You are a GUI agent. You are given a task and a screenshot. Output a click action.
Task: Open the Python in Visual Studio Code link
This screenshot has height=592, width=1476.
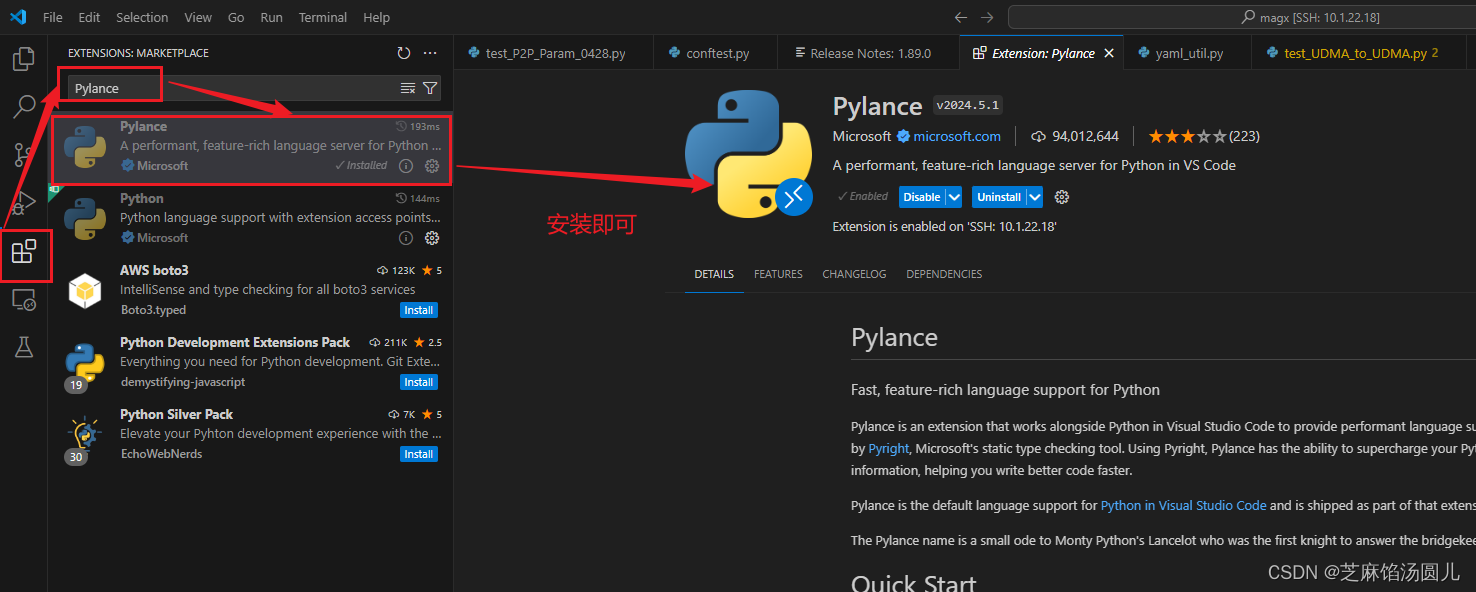[1183, 506]
